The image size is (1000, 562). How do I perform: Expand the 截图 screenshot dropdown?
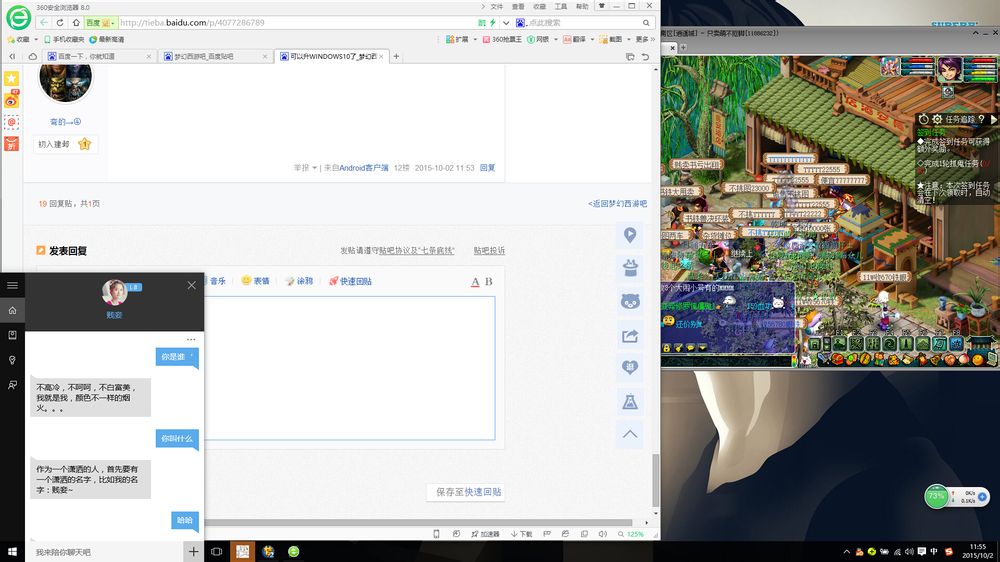629,40
